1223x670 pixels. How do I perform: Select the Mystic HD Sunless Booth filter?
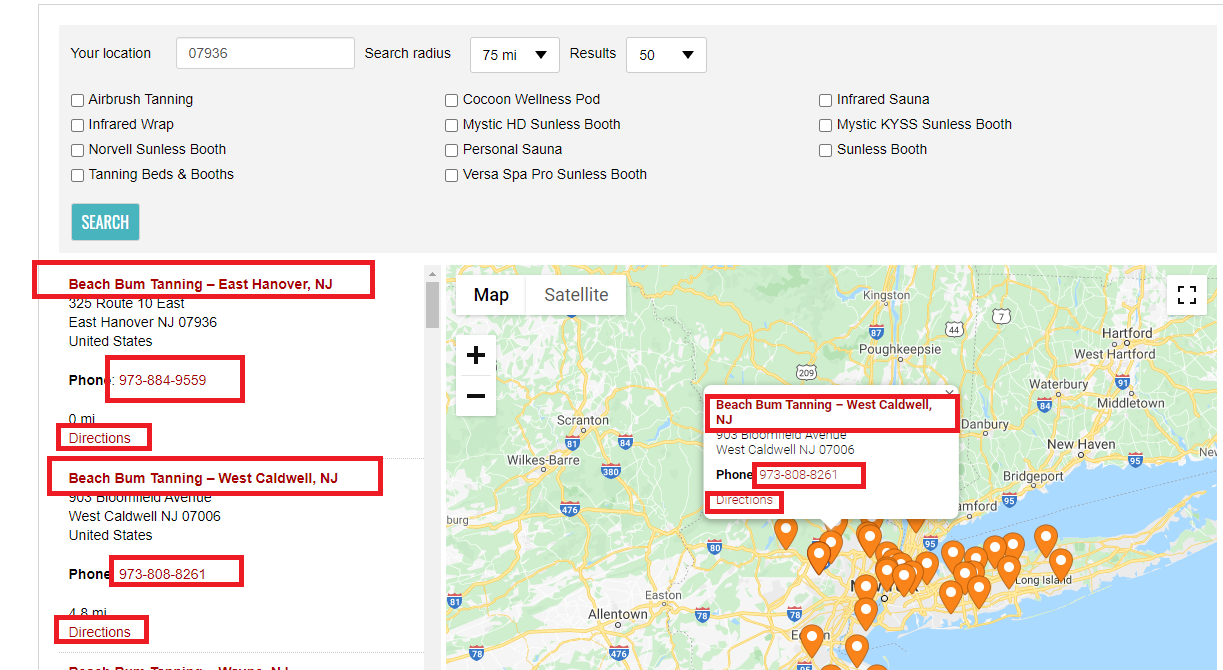452,125
